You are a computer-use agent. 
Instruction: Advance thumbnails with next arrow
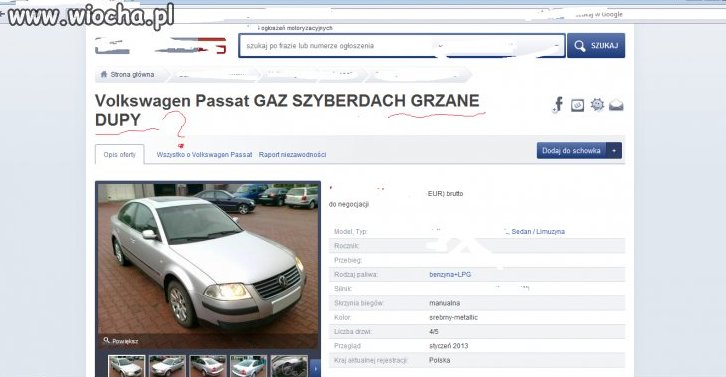click(315, 368)
